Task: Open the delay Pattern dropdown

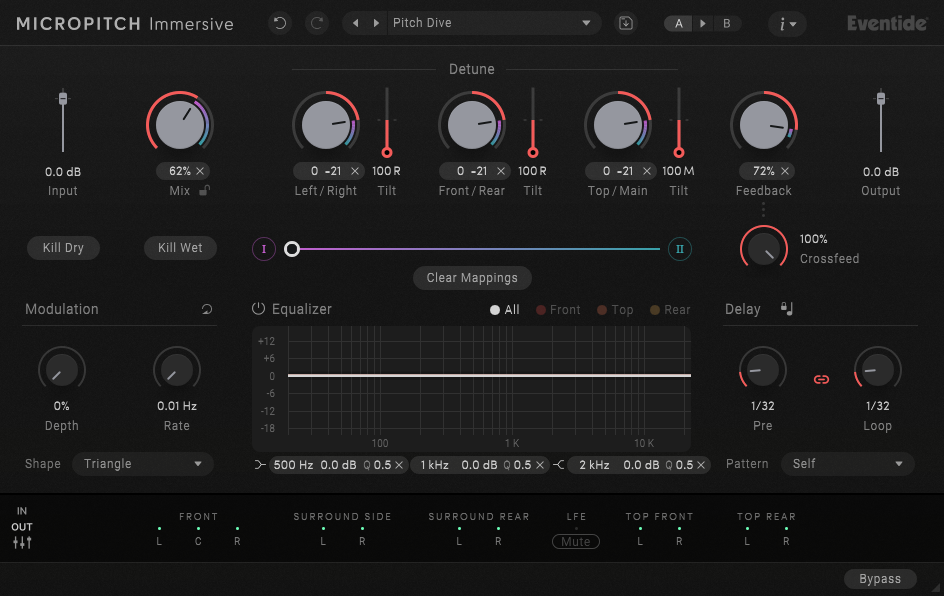Action: point(848,464)
